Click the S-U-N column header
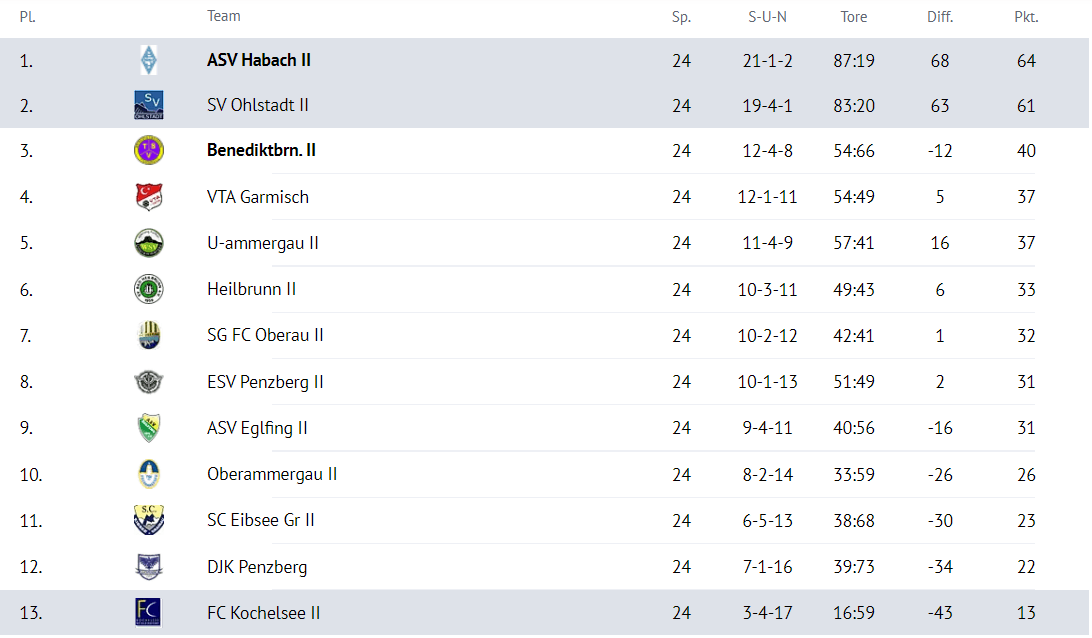1092x638 pixels. coord(768,17)
